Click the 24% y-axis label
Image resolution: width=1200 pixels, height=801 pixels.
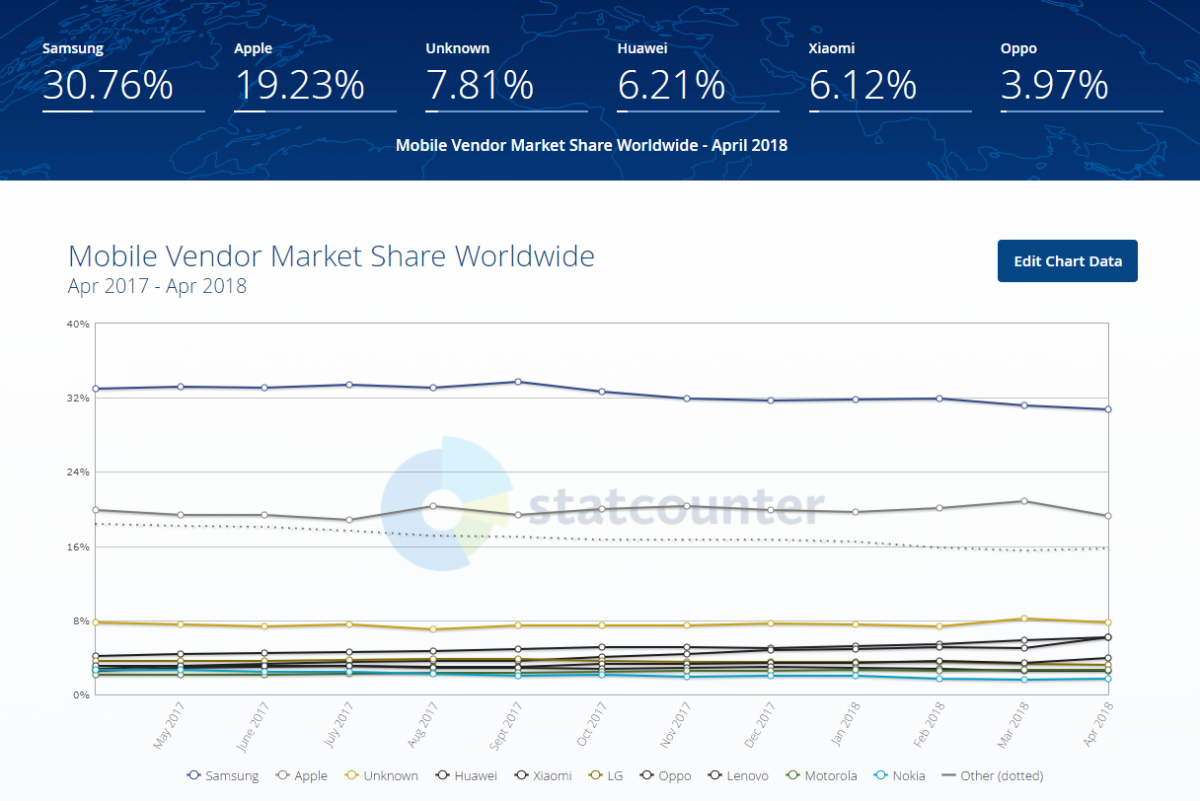point(79,472)
